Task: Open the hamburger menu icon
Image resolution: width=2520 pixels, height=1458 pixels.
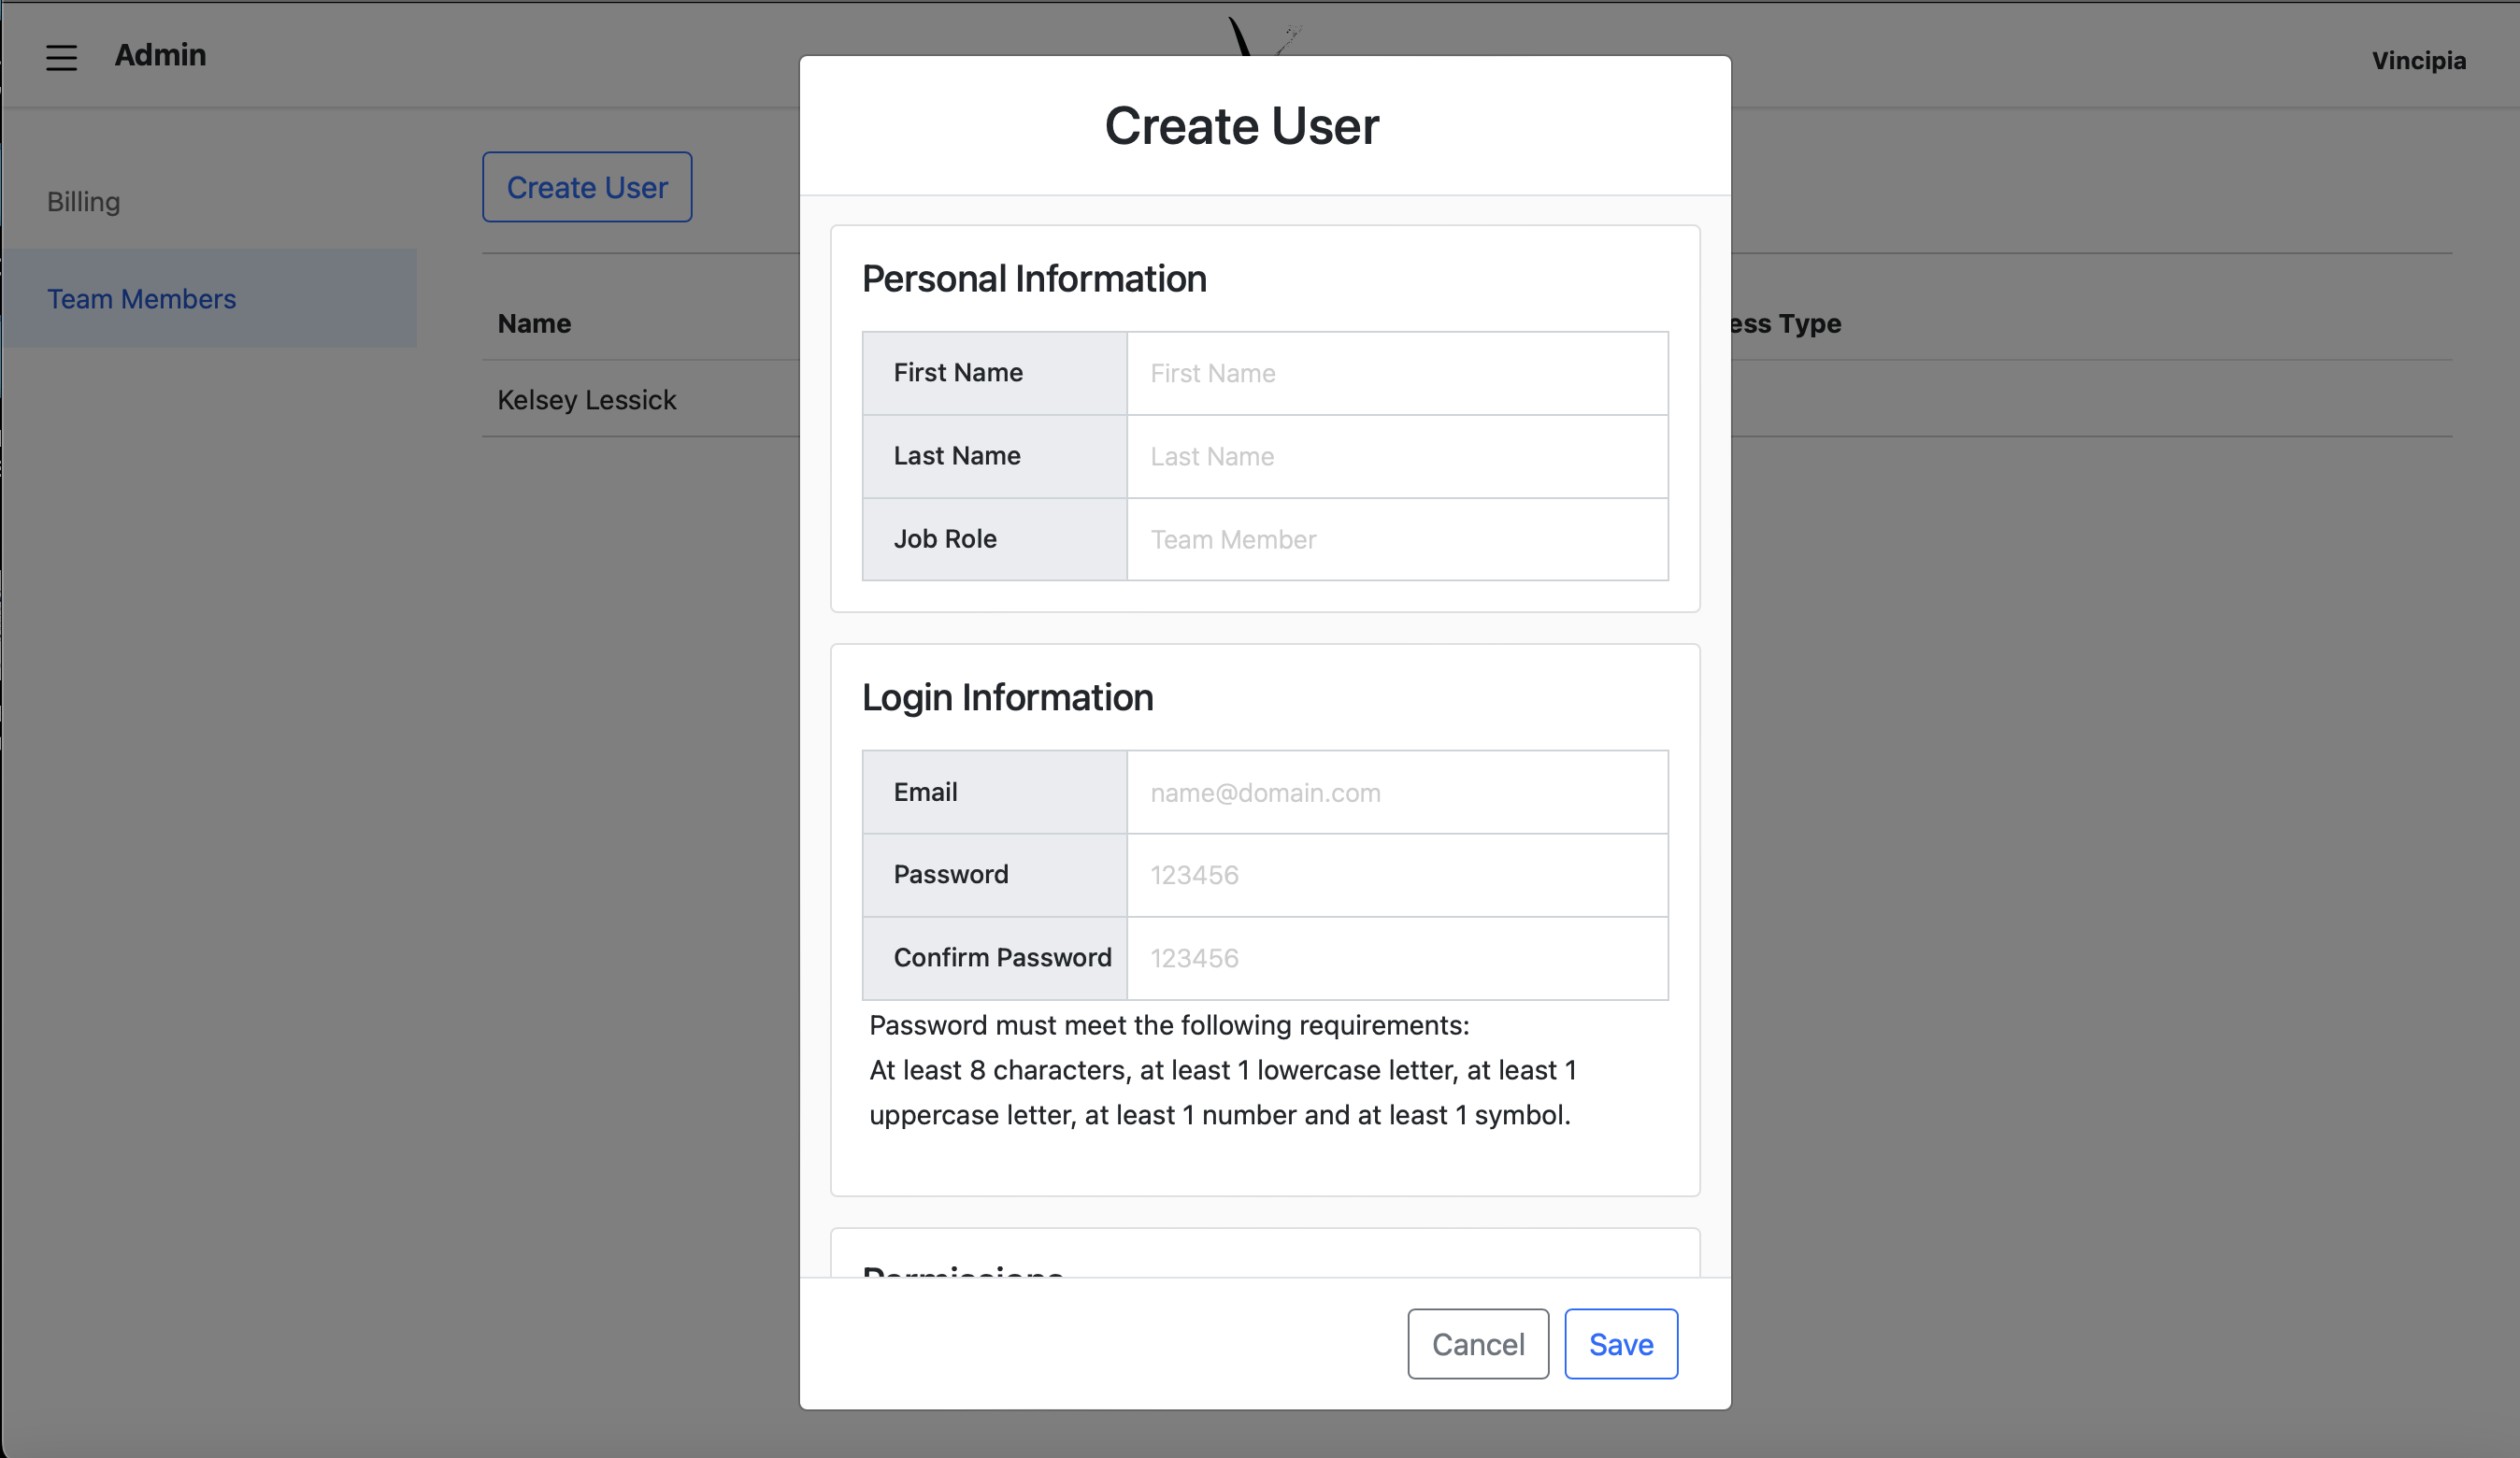Action: click(x=61, y=57)
